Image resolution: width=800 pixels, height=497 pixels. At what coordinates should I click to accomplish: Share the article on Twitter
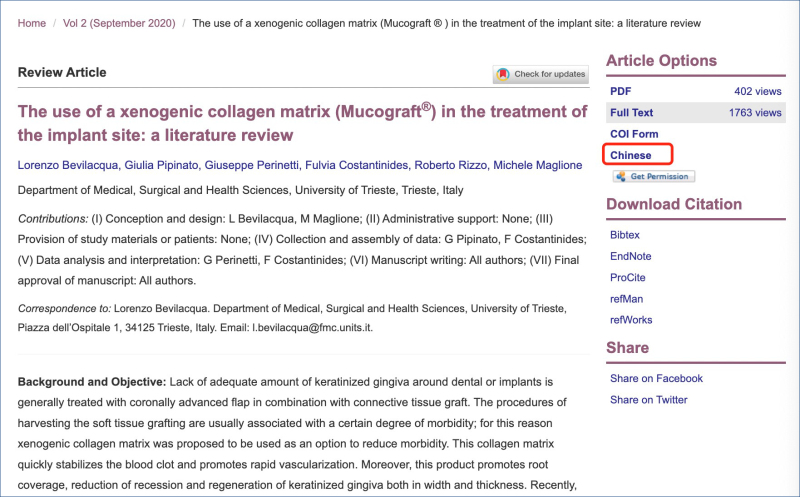(648, 400)
